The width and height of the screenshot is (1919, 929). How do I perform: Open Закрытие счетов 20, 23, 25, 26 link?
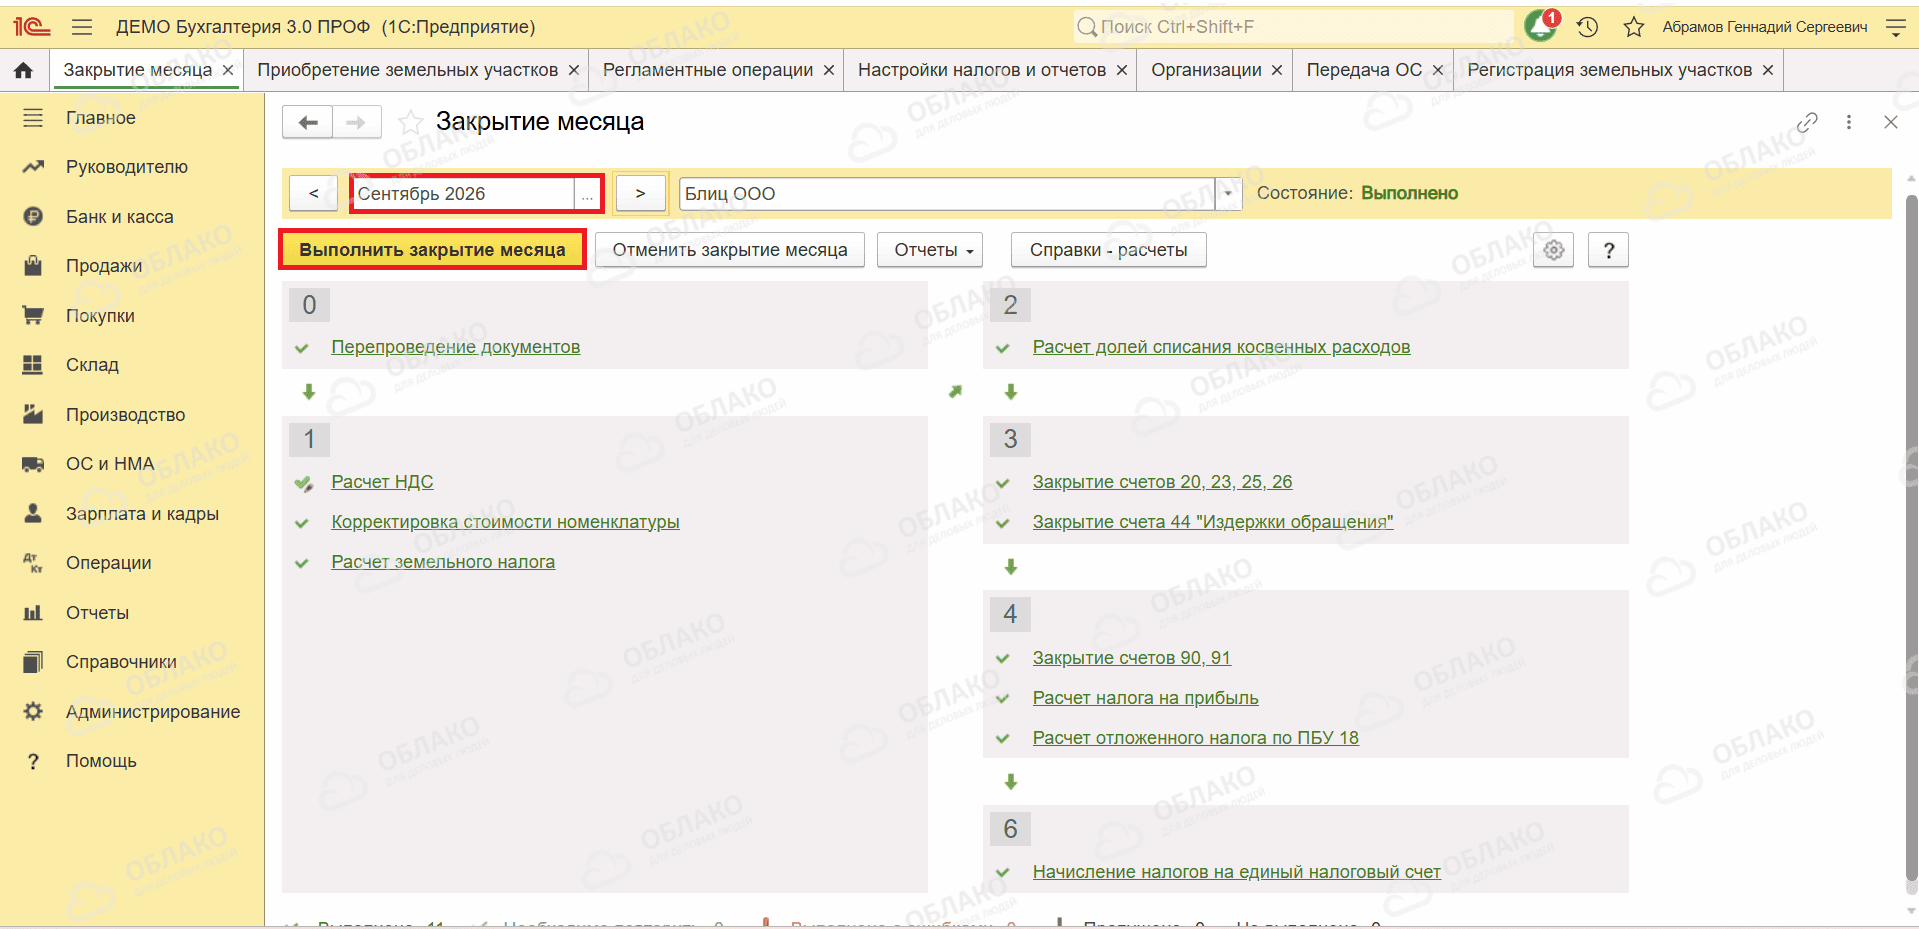1162,482
